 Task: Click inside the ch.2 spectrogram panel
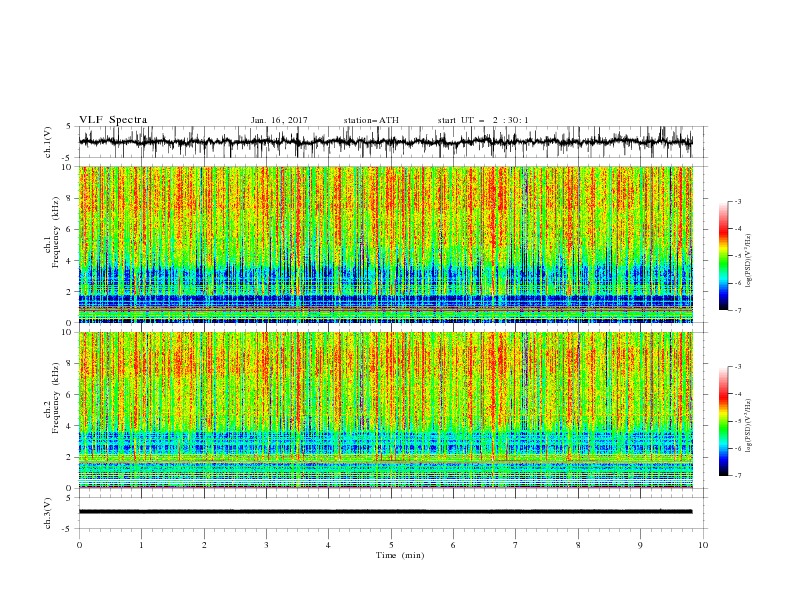tap(385, 410)
